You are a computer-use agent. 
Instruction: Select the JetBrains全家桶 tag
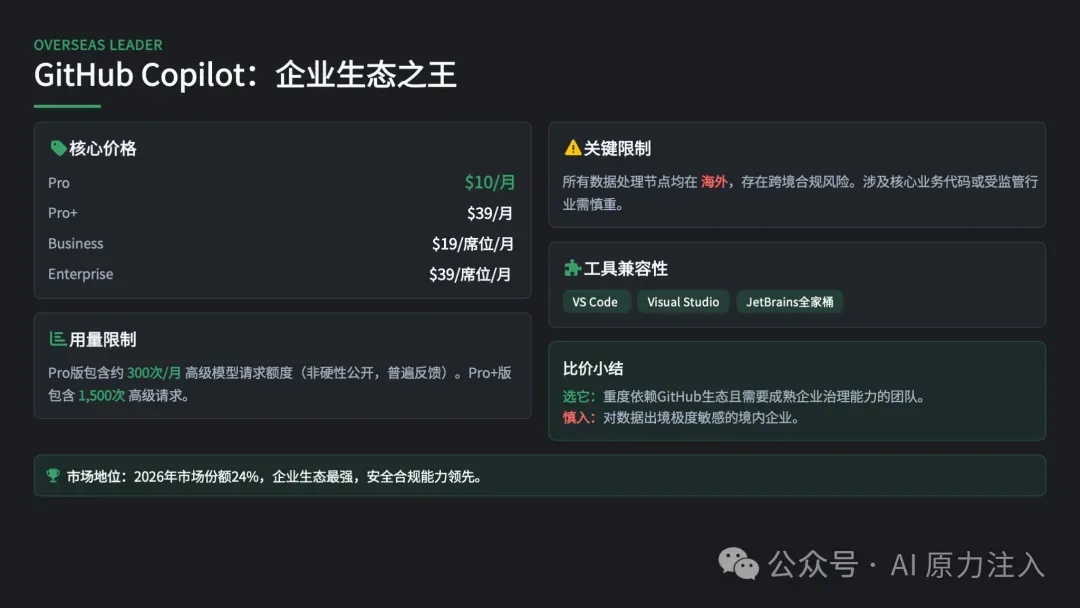point(789,302)
